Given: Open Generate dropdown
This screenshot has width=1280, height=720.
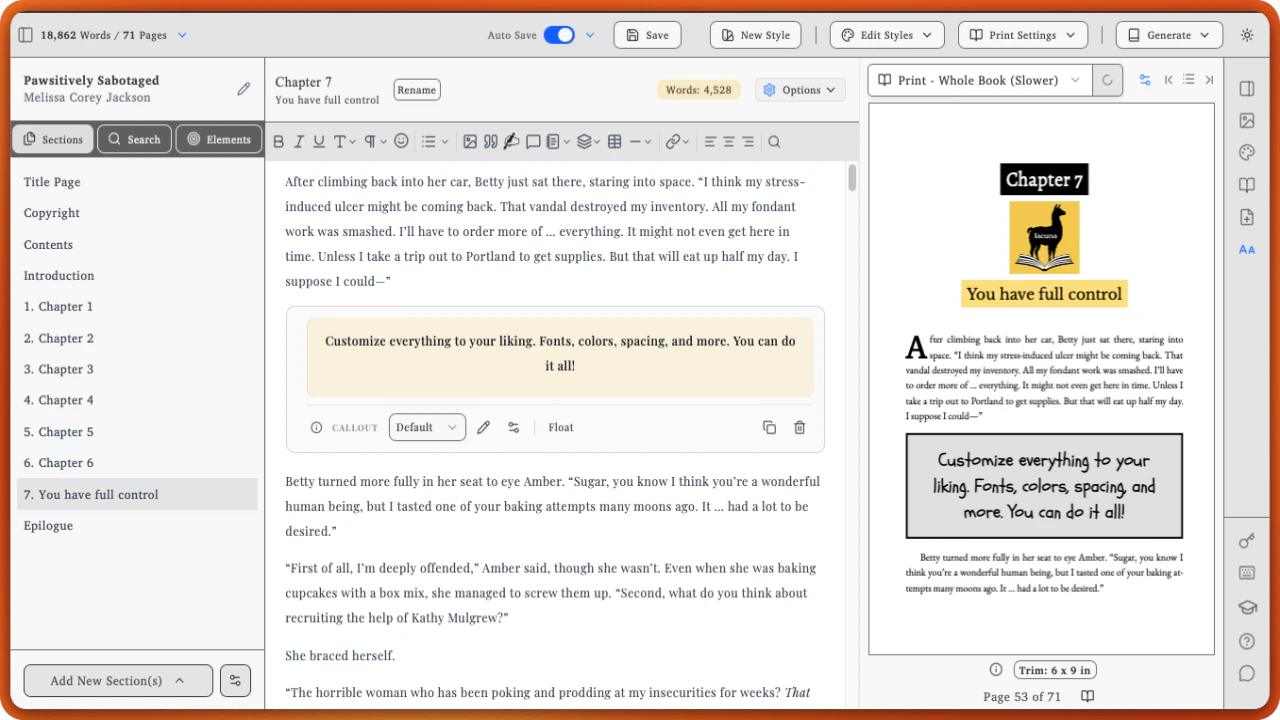Looking at the screenshot, I should pos(1169,35).
